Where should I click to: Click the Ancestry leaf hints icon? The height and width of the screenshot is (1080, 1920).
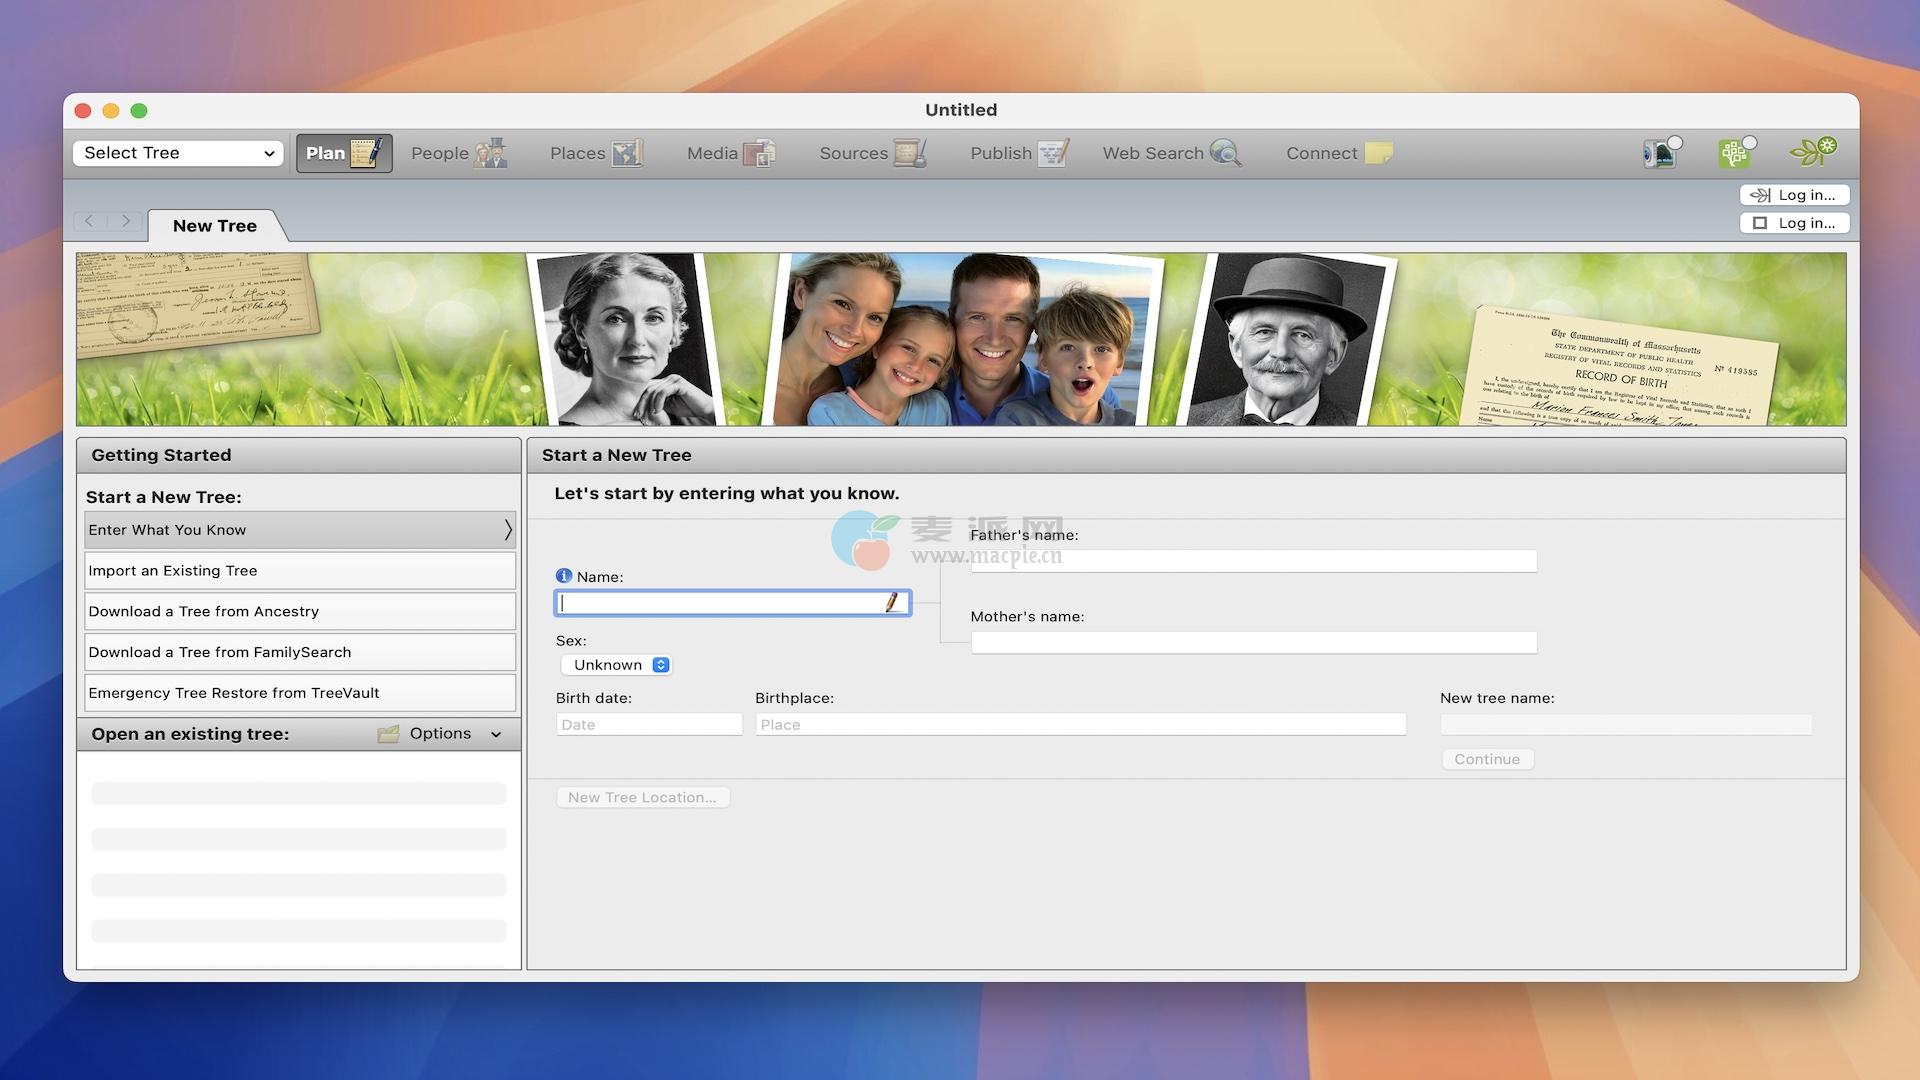[x=1813, y=152]
